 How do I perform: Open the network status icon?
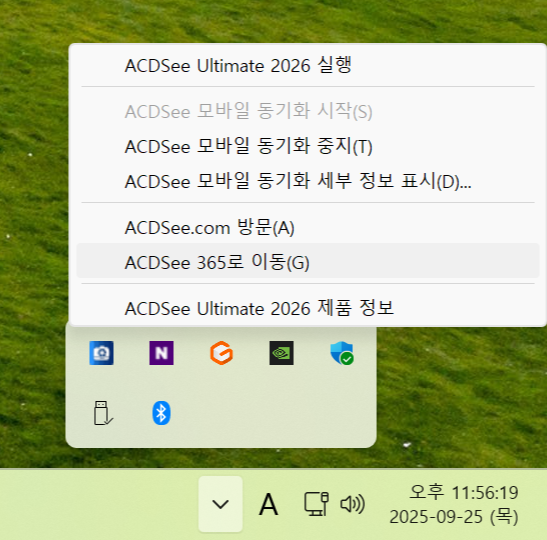click(316, 504)
